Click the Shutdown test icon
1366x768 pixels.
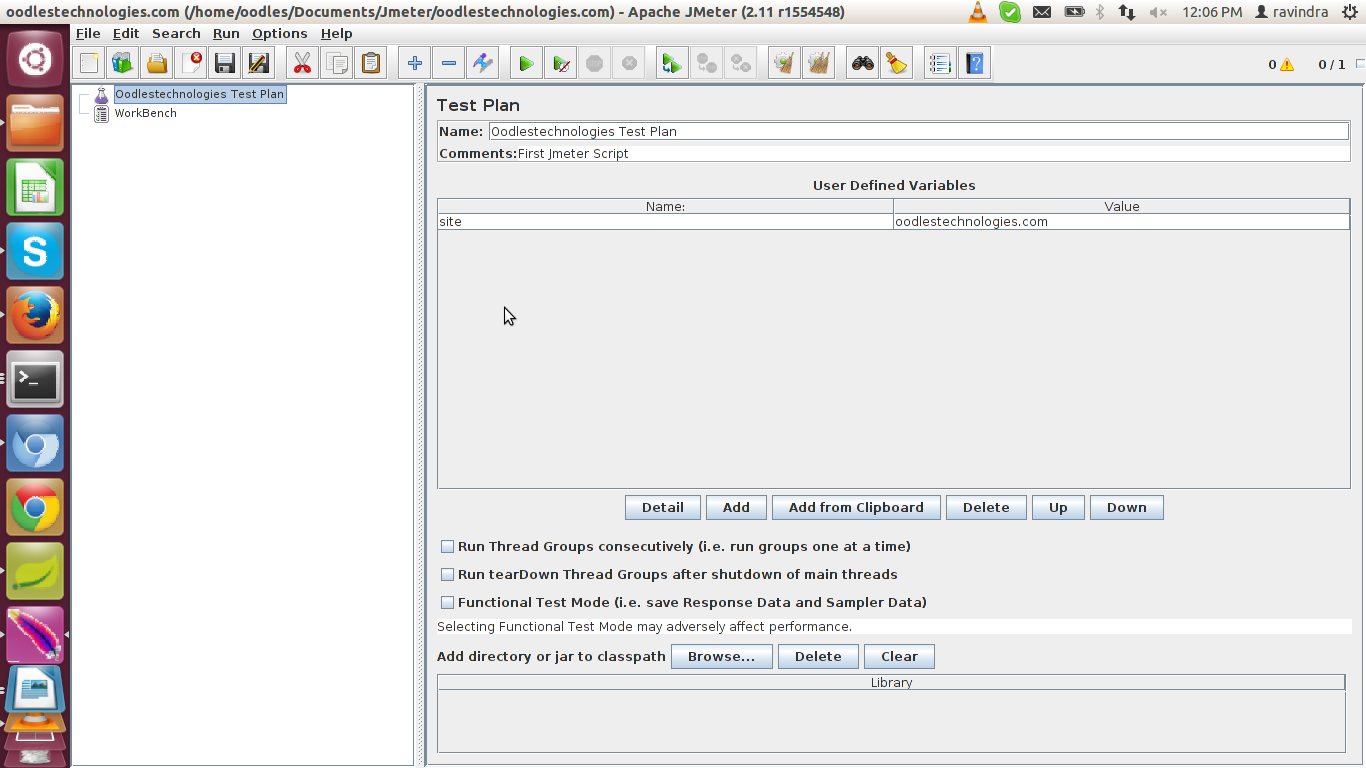pos(629,64)
